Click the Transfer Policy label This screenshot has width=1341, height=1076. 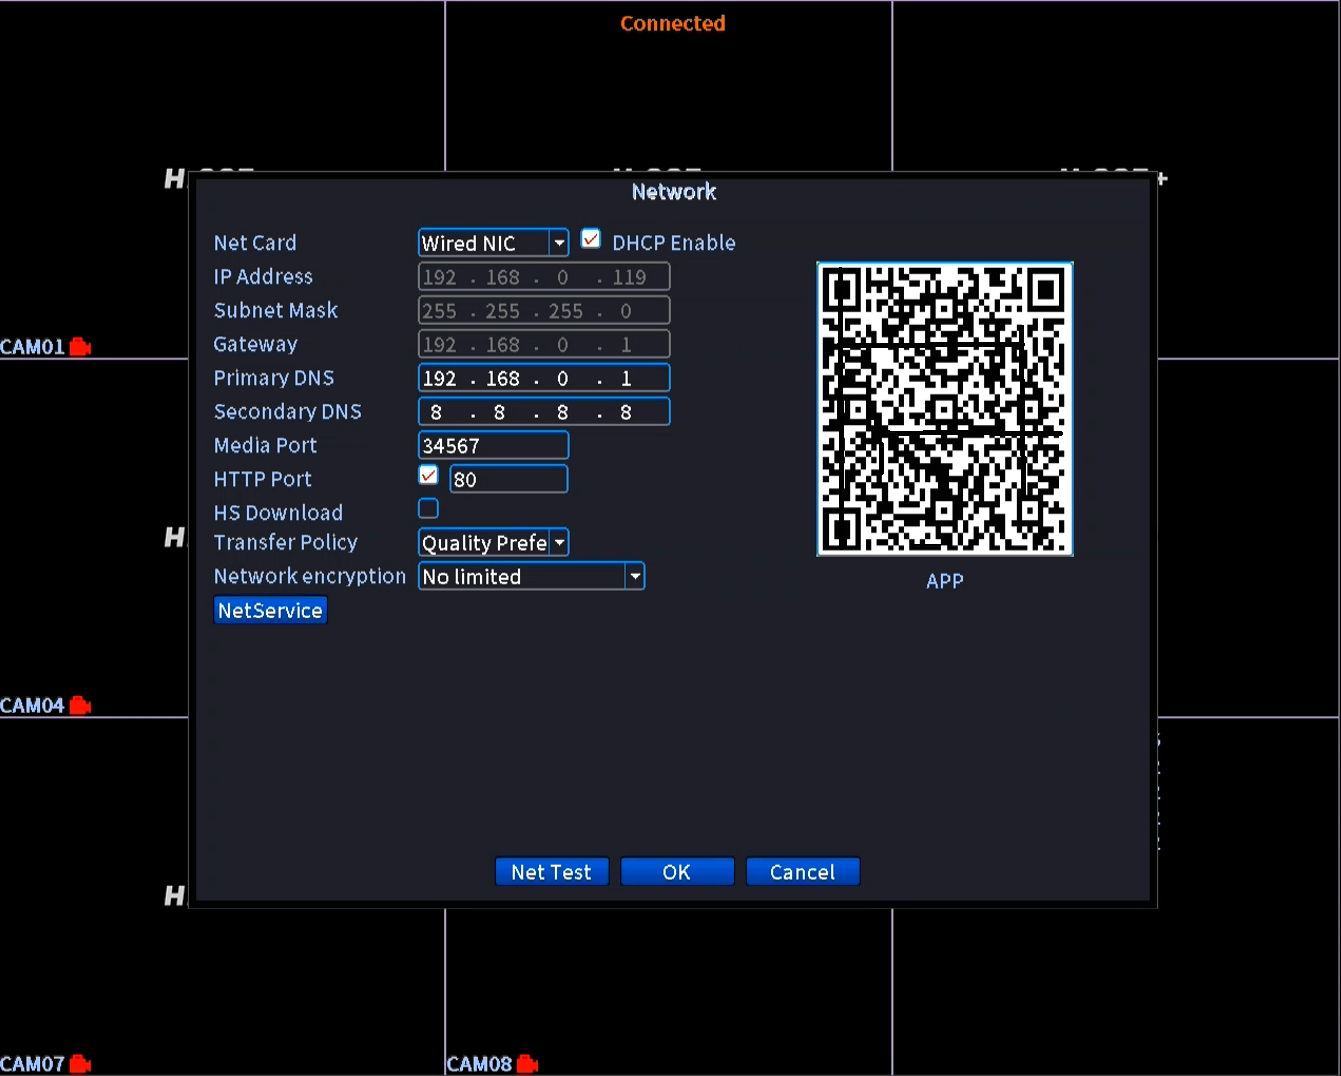[286, 543]
